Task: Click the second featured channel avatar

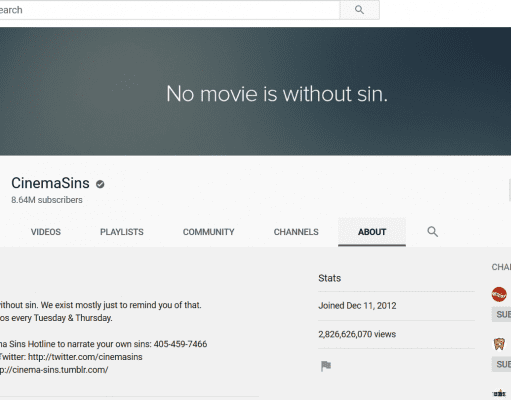Action: point(499,344)
